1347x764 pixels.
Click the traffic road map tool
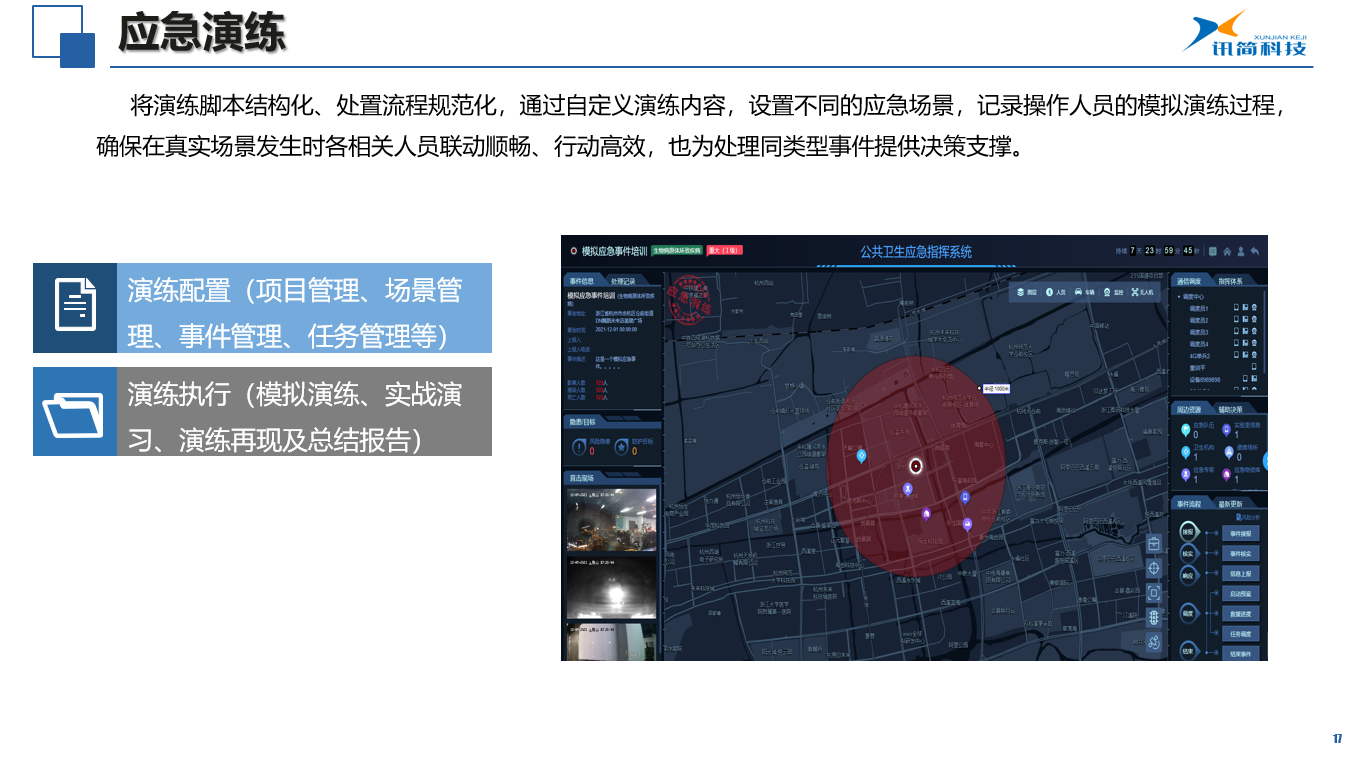tap(1153, 617)
